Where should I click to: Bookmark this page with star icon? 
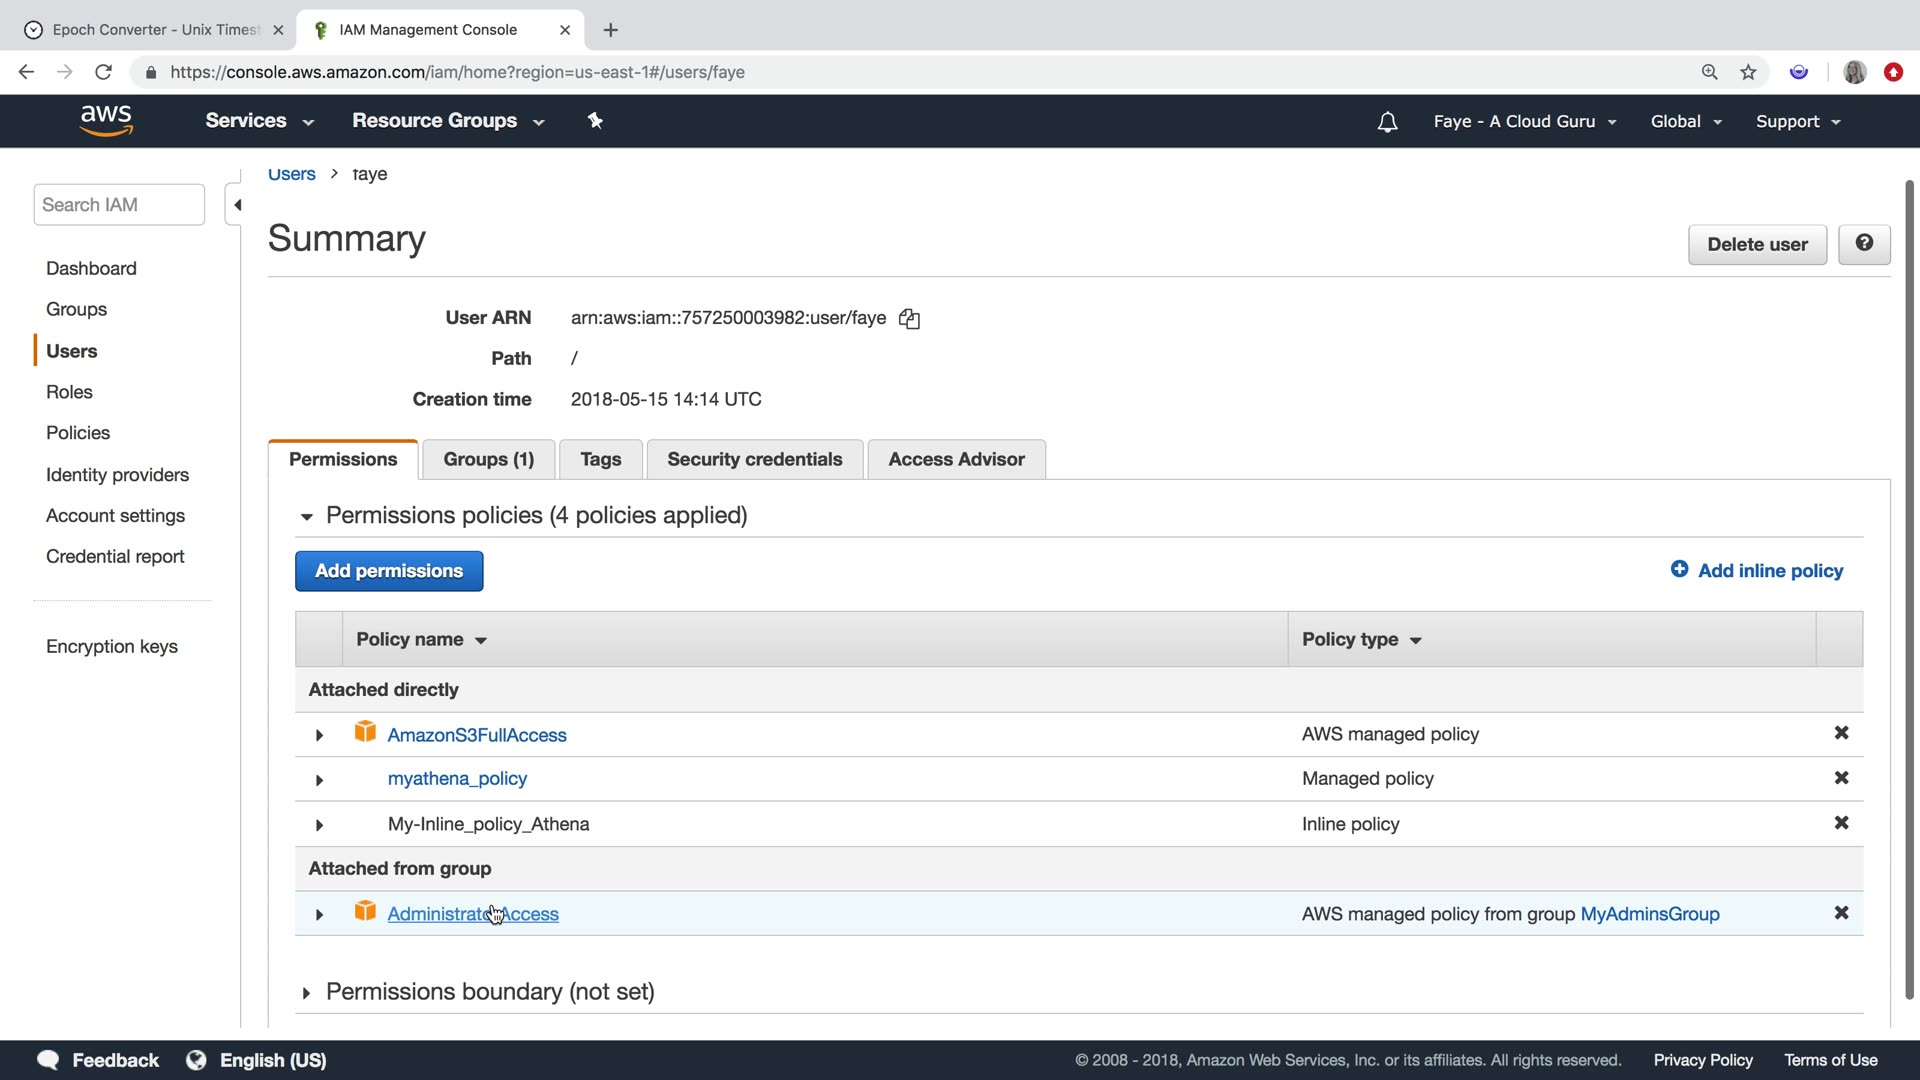pos(1748,72)
